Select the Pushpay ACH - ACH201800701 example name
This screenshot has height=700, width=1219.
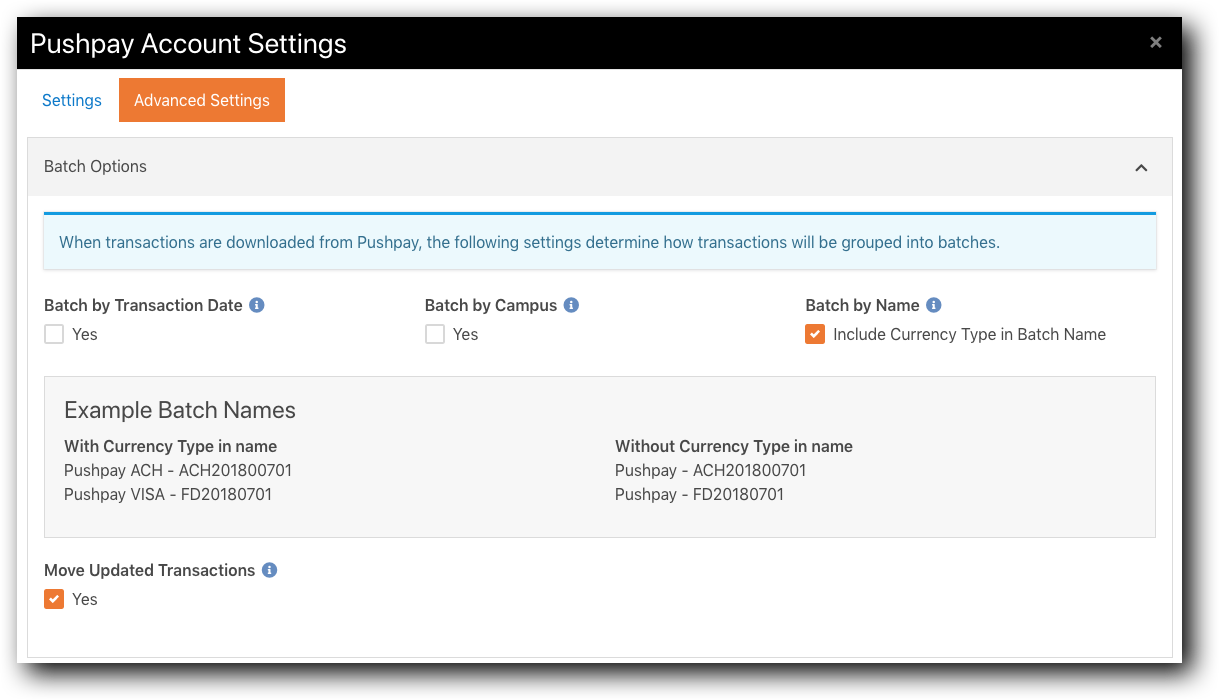(x=177, y=470)
